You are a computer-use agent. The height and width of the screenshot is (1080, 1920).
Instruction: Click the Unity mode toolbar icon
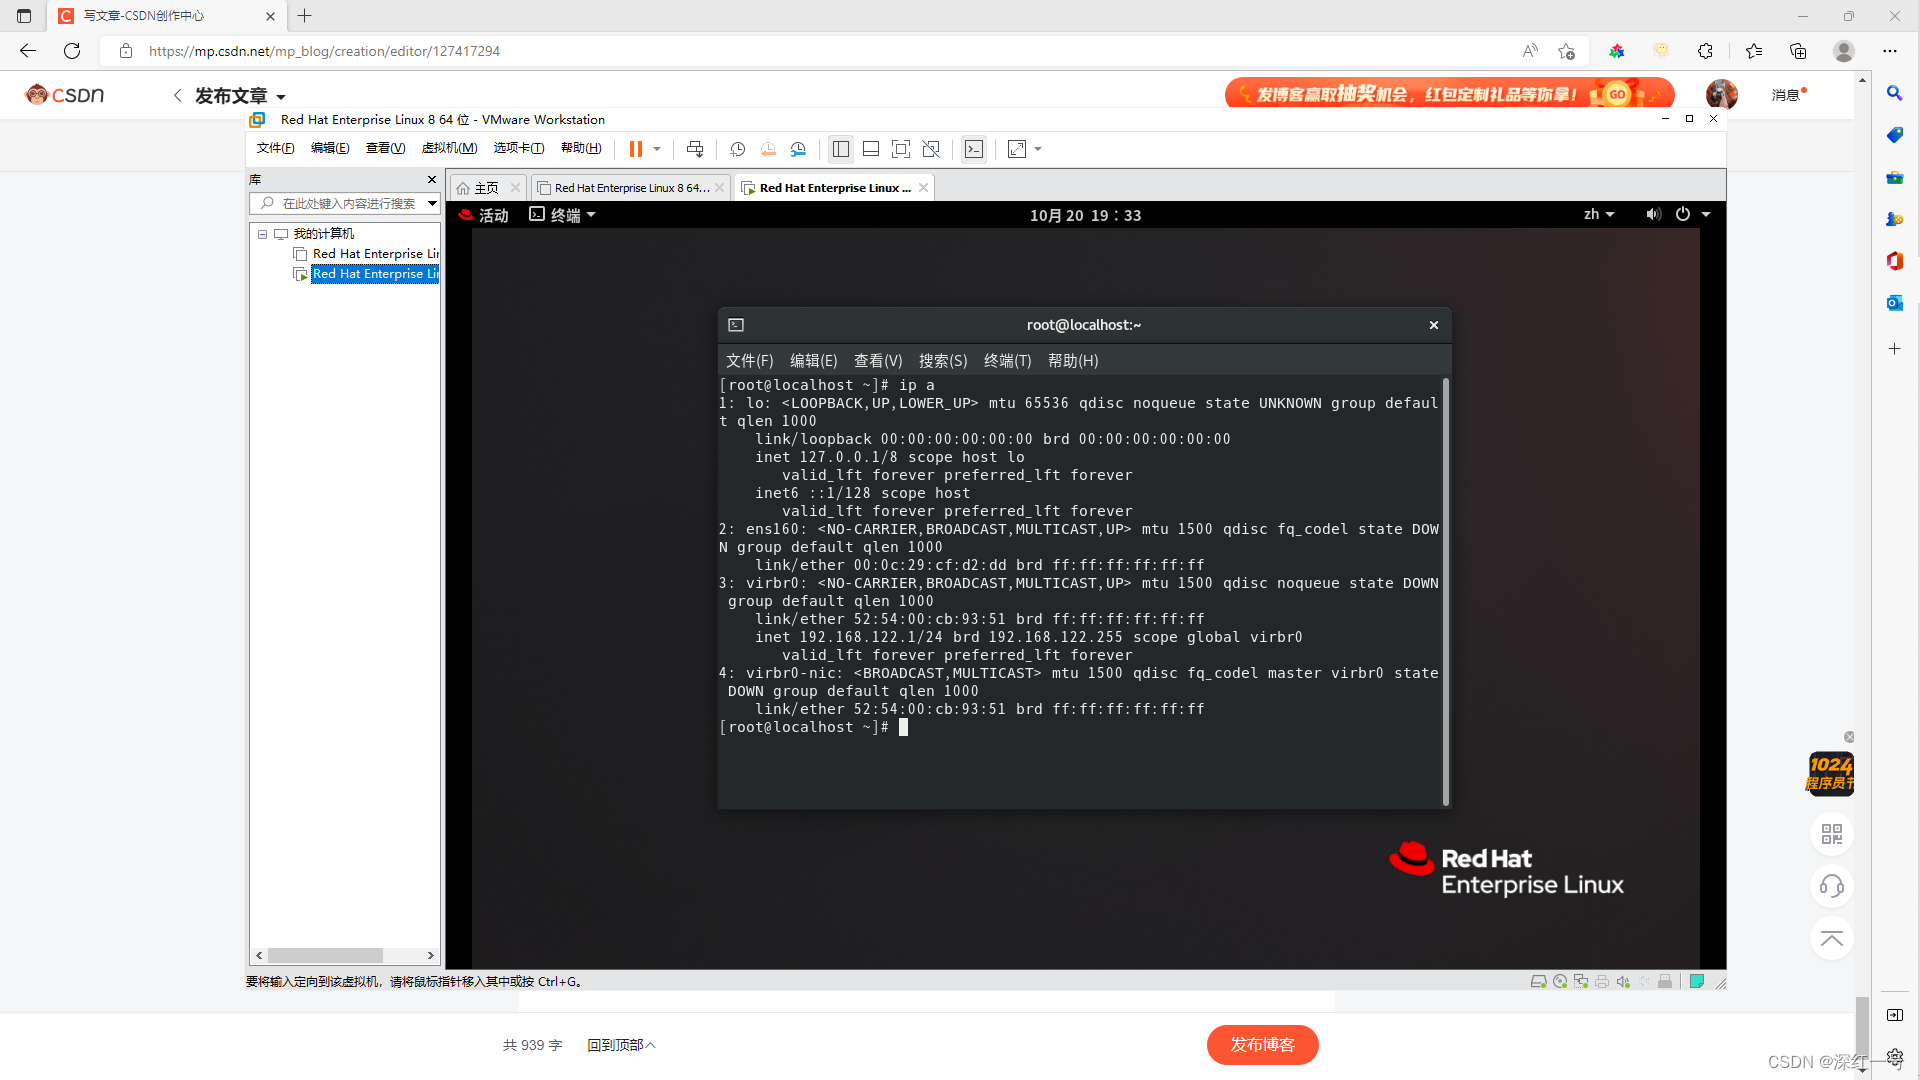pos(931,149)
